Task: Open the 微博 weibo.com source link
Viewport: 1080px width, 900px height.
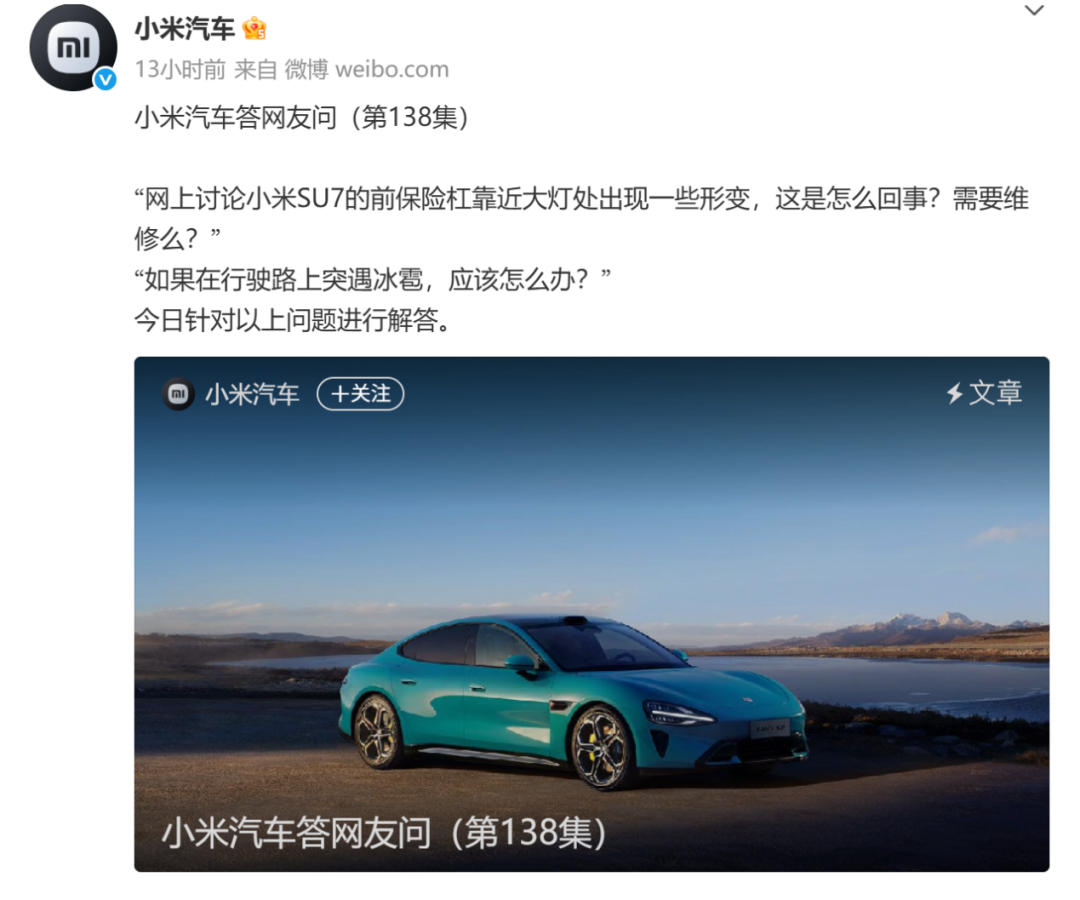Action: (366, 70)
